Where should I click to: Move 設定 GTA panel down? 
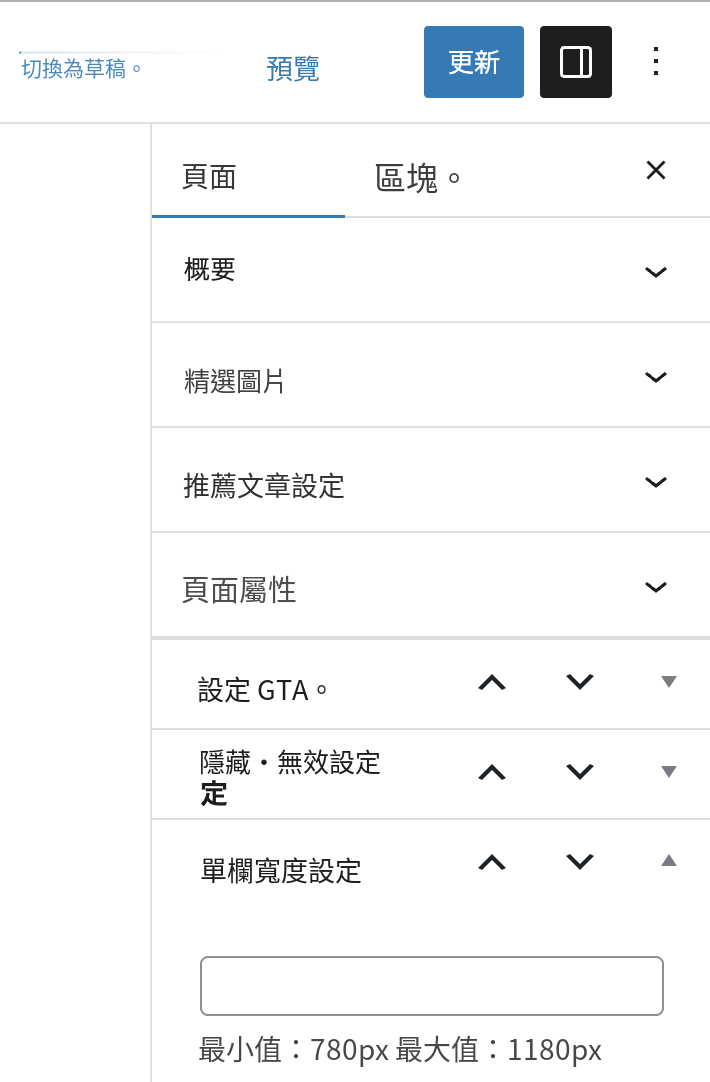[x=580, y=682]
